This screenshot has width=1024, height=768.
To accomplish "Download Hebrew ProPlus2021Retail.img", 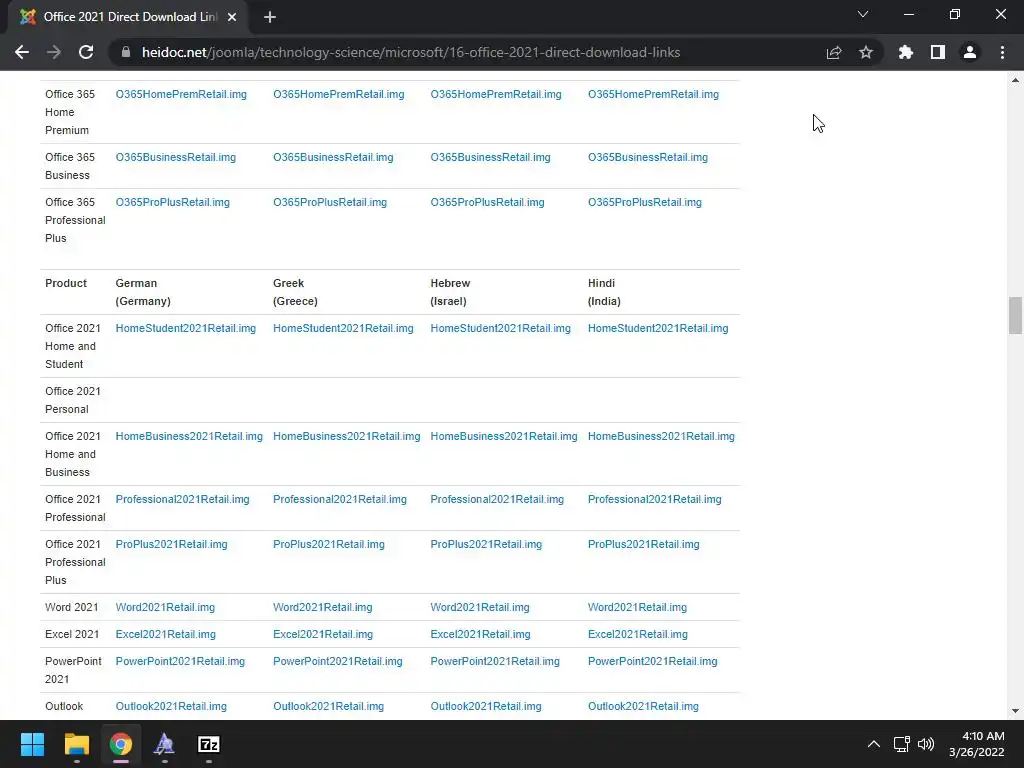I will [486, 545].
